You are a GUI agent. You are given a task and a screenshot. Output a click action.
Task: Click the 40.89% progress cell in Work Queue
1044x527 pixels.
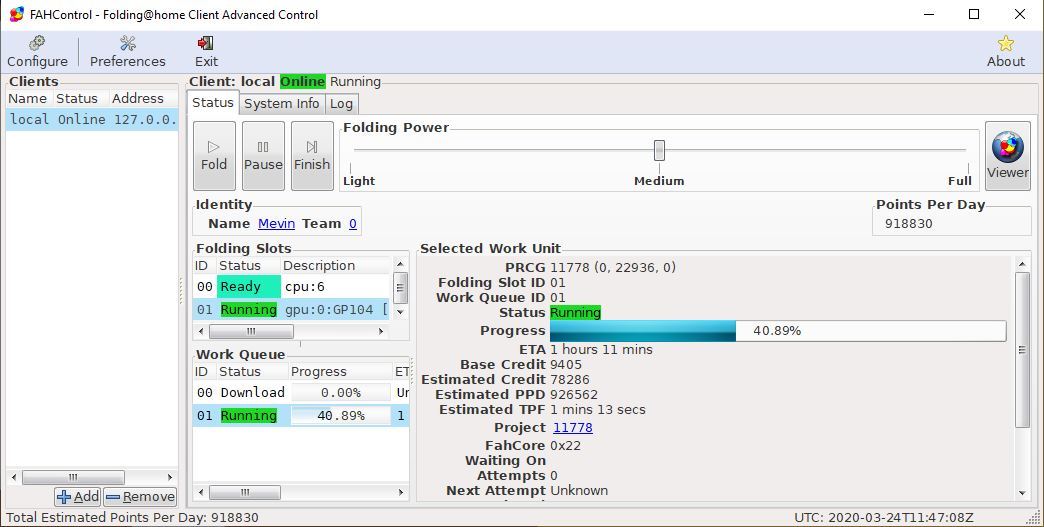(x=341, y=416)
